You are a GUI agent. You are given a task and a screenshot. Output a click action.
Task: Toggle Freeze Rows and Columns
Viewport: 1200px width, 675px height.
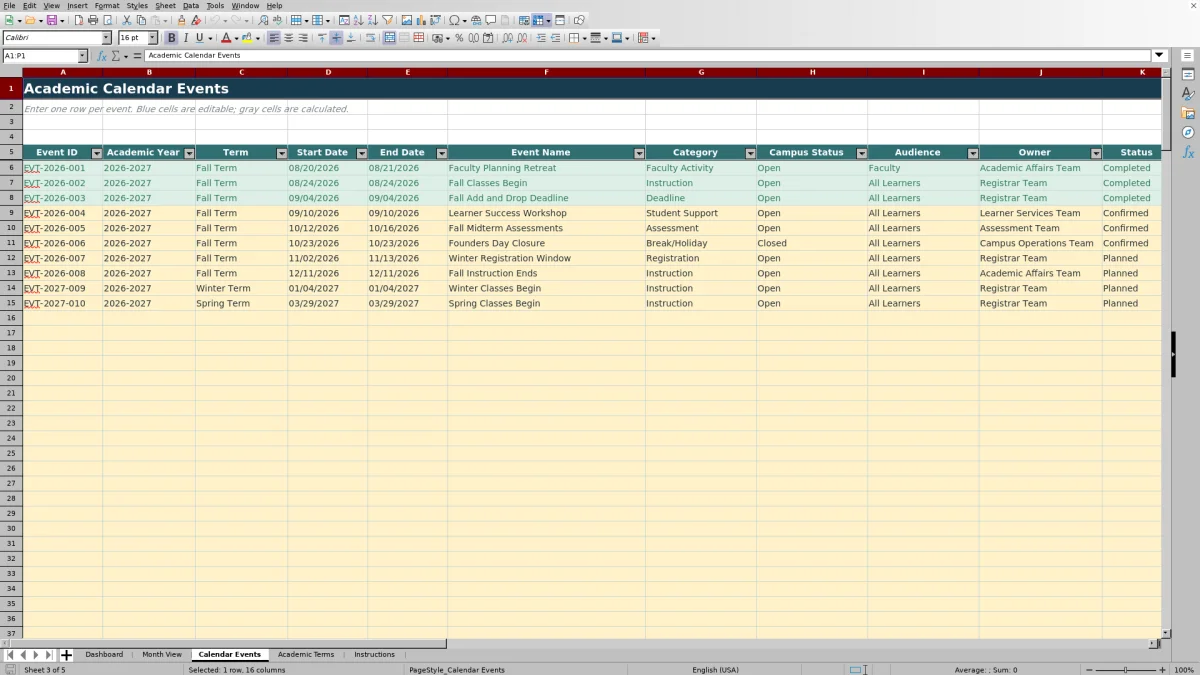click(x=538, y=20)
